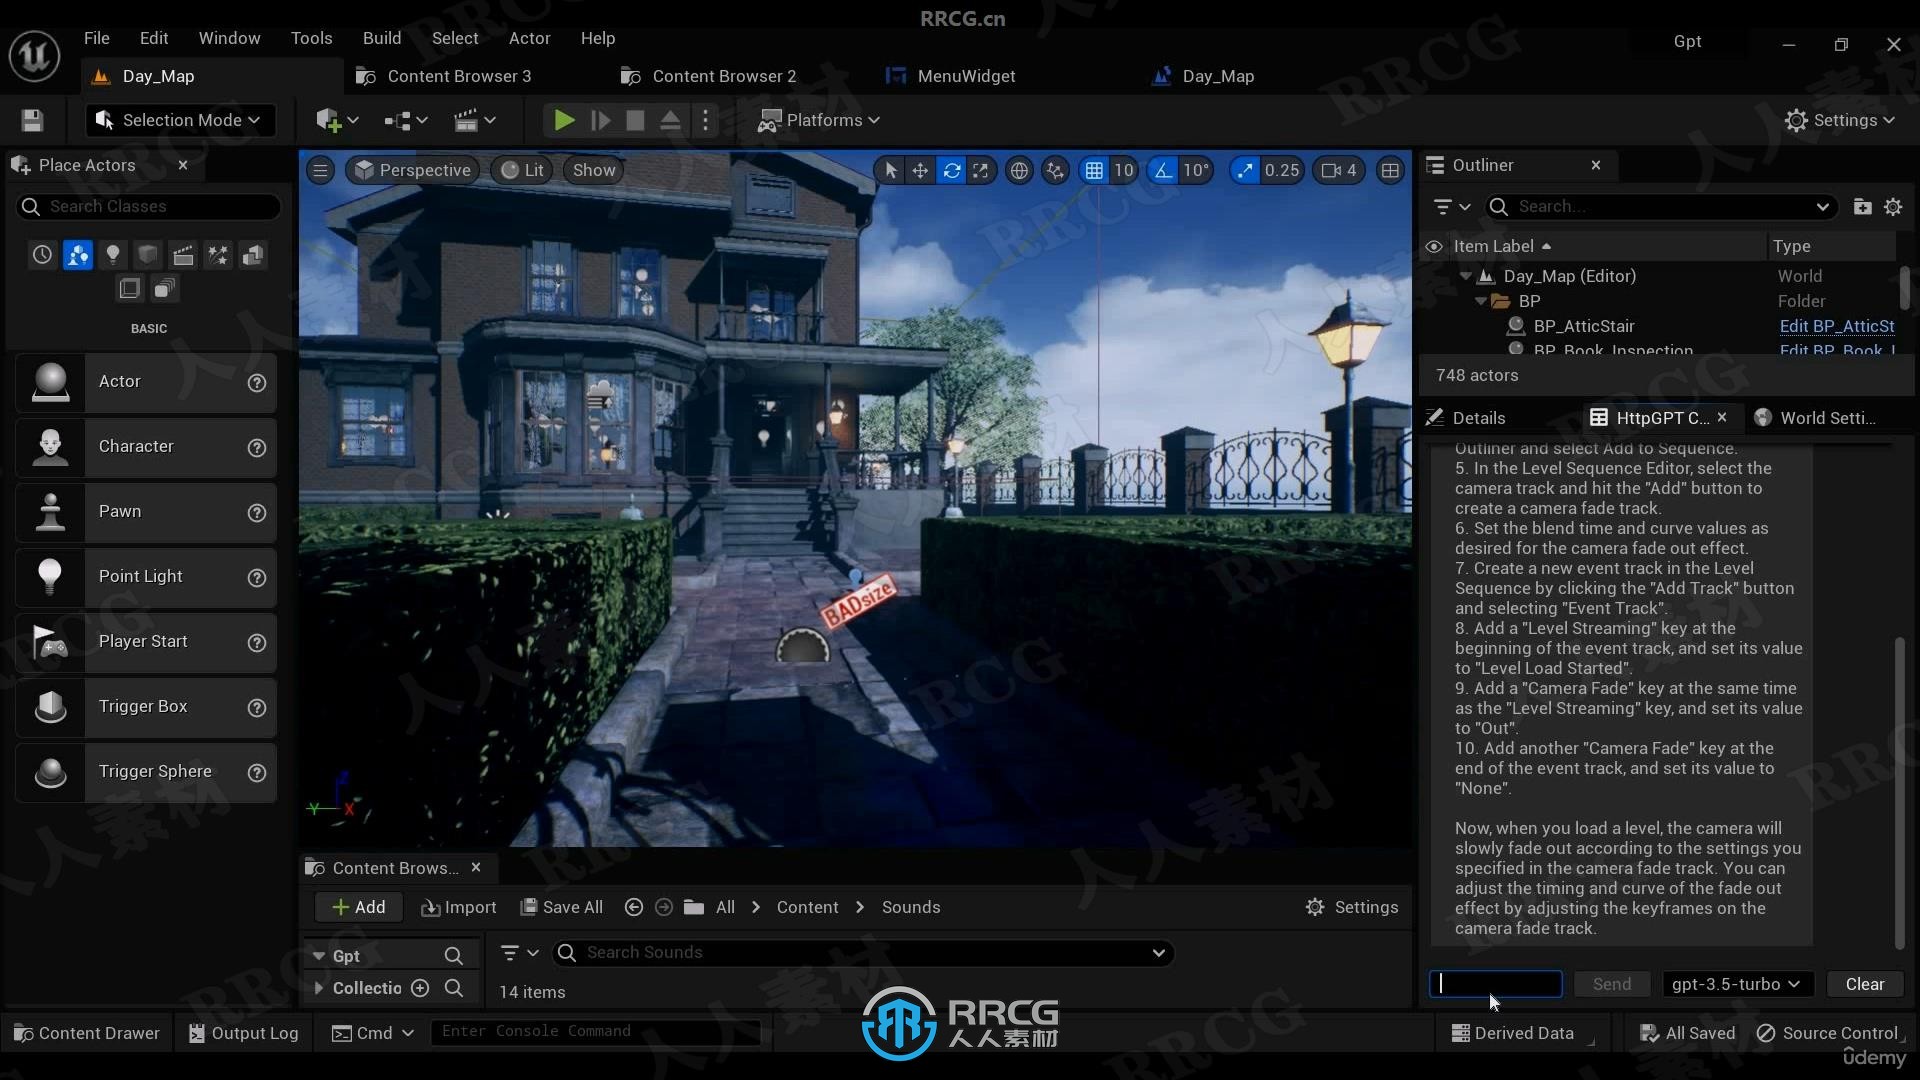The image size is (1920, 1080).
Task: Open the Tools menu
Action: 311,38
